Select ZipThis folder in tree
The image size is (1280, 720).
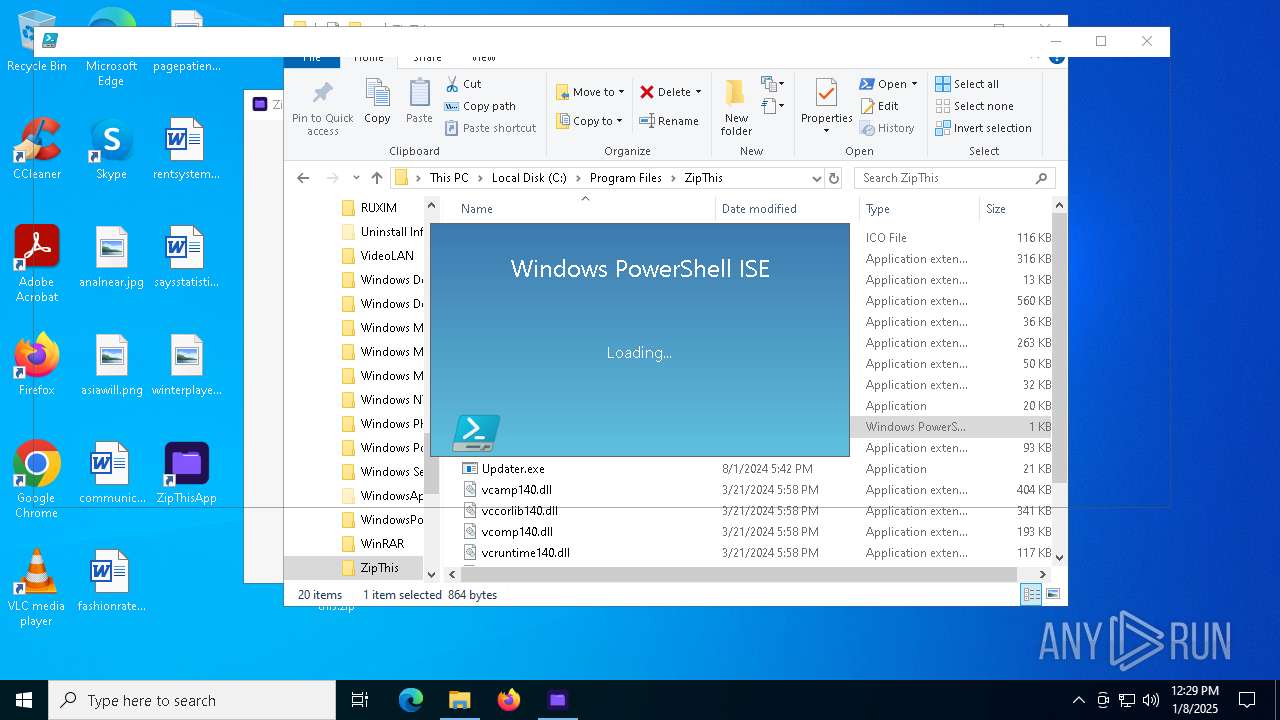pos(380,568)
